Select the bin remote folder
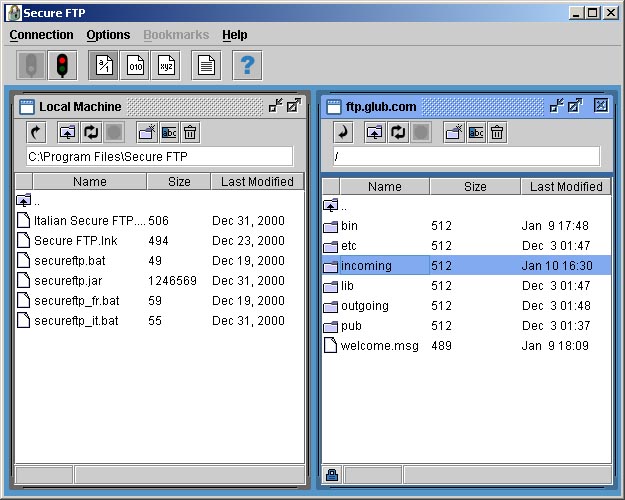 (466, 226)
